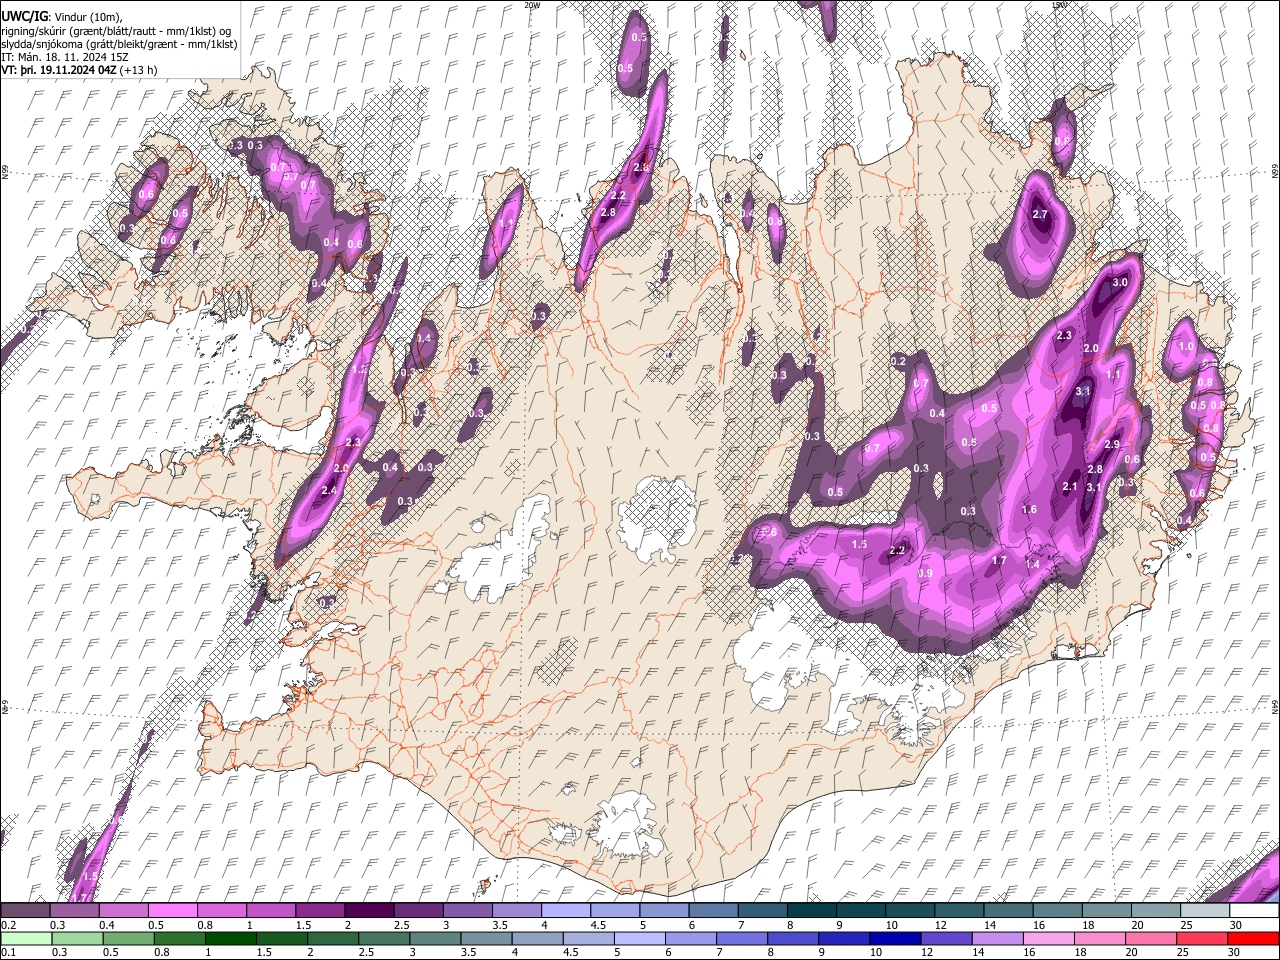Select the line 'IT: Mán. 18. 11. 2024 15Z'
The width and height of the screenshot is (1280, 960).
point(64,57)
